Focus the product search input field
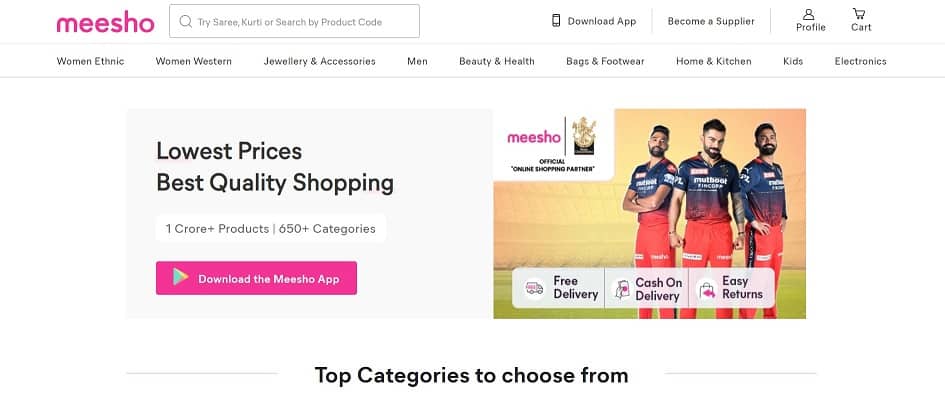The height and width of the screenshot is (412, 945). pyautogui.click(x=300, y=21)
